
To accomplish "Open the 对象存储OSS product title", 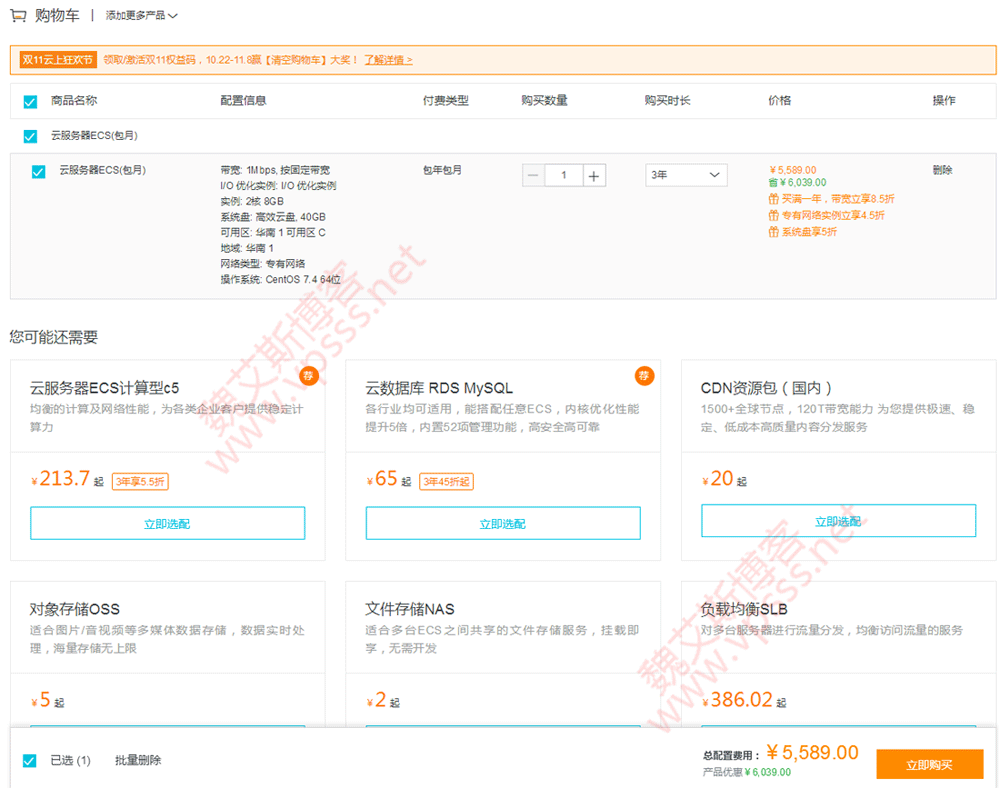I will point(75,609).
